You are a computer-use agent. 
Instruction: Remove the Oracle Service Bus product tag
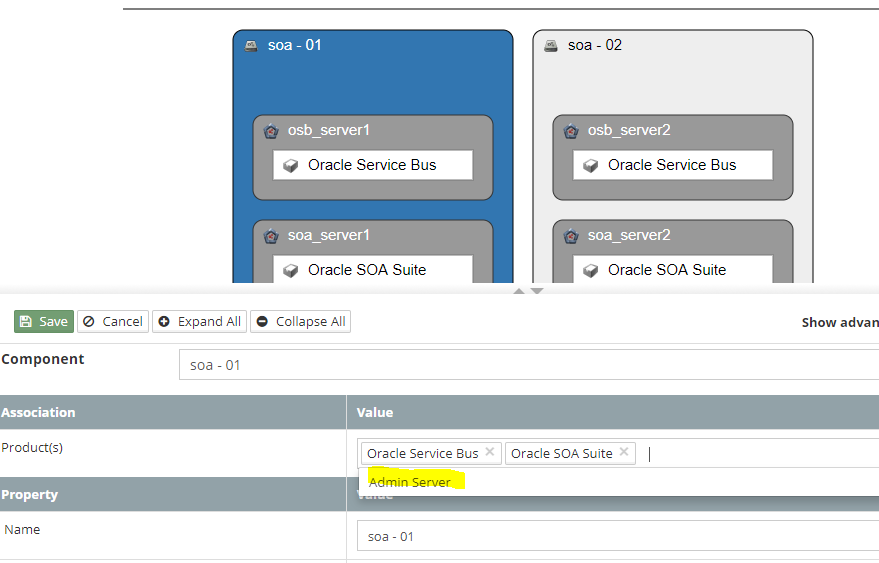click(x=489, y=452)
